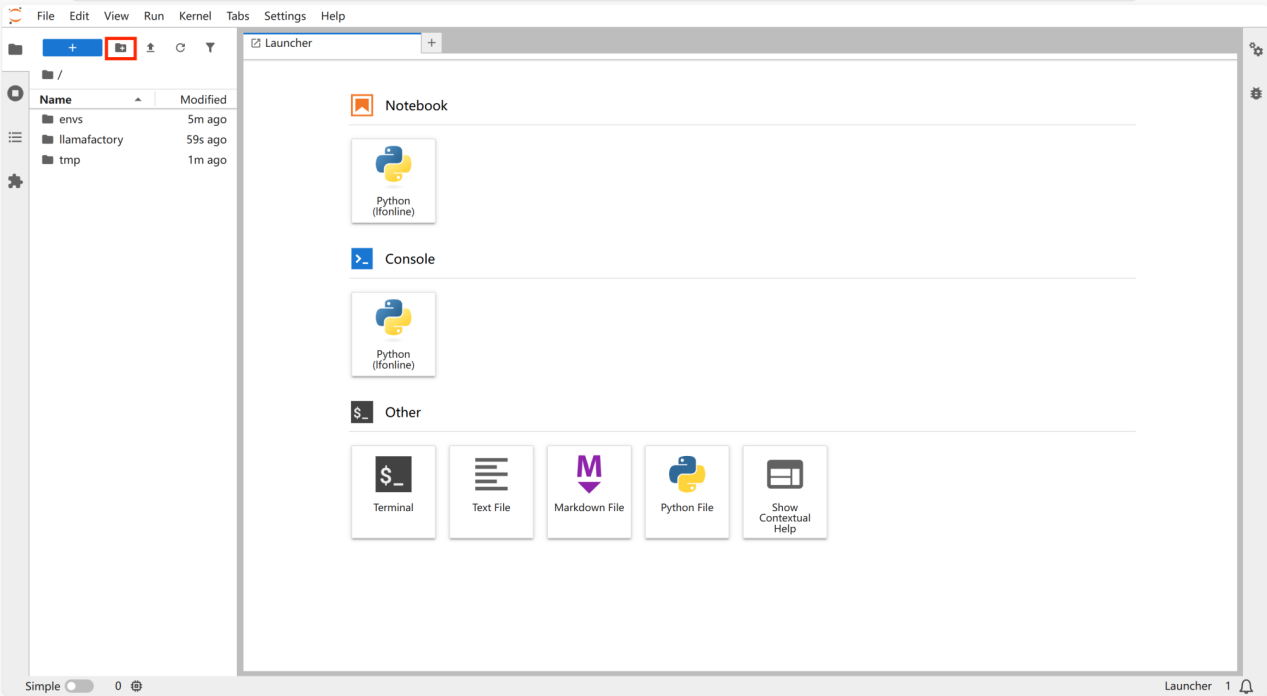Select the Launcher tab
This screenshot has height=696, width=1267.
coord(288,43)
